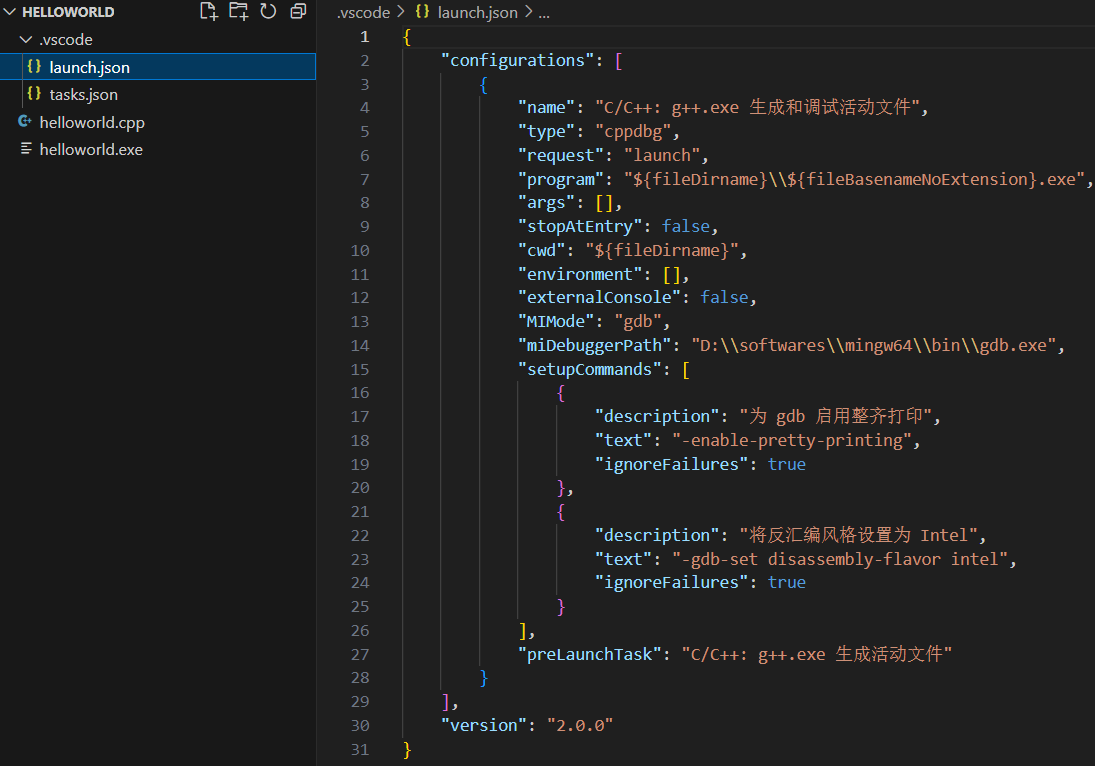Click line number 15 in the gutter
Viewport: 1095px width, 766px height.
(359, 369)
